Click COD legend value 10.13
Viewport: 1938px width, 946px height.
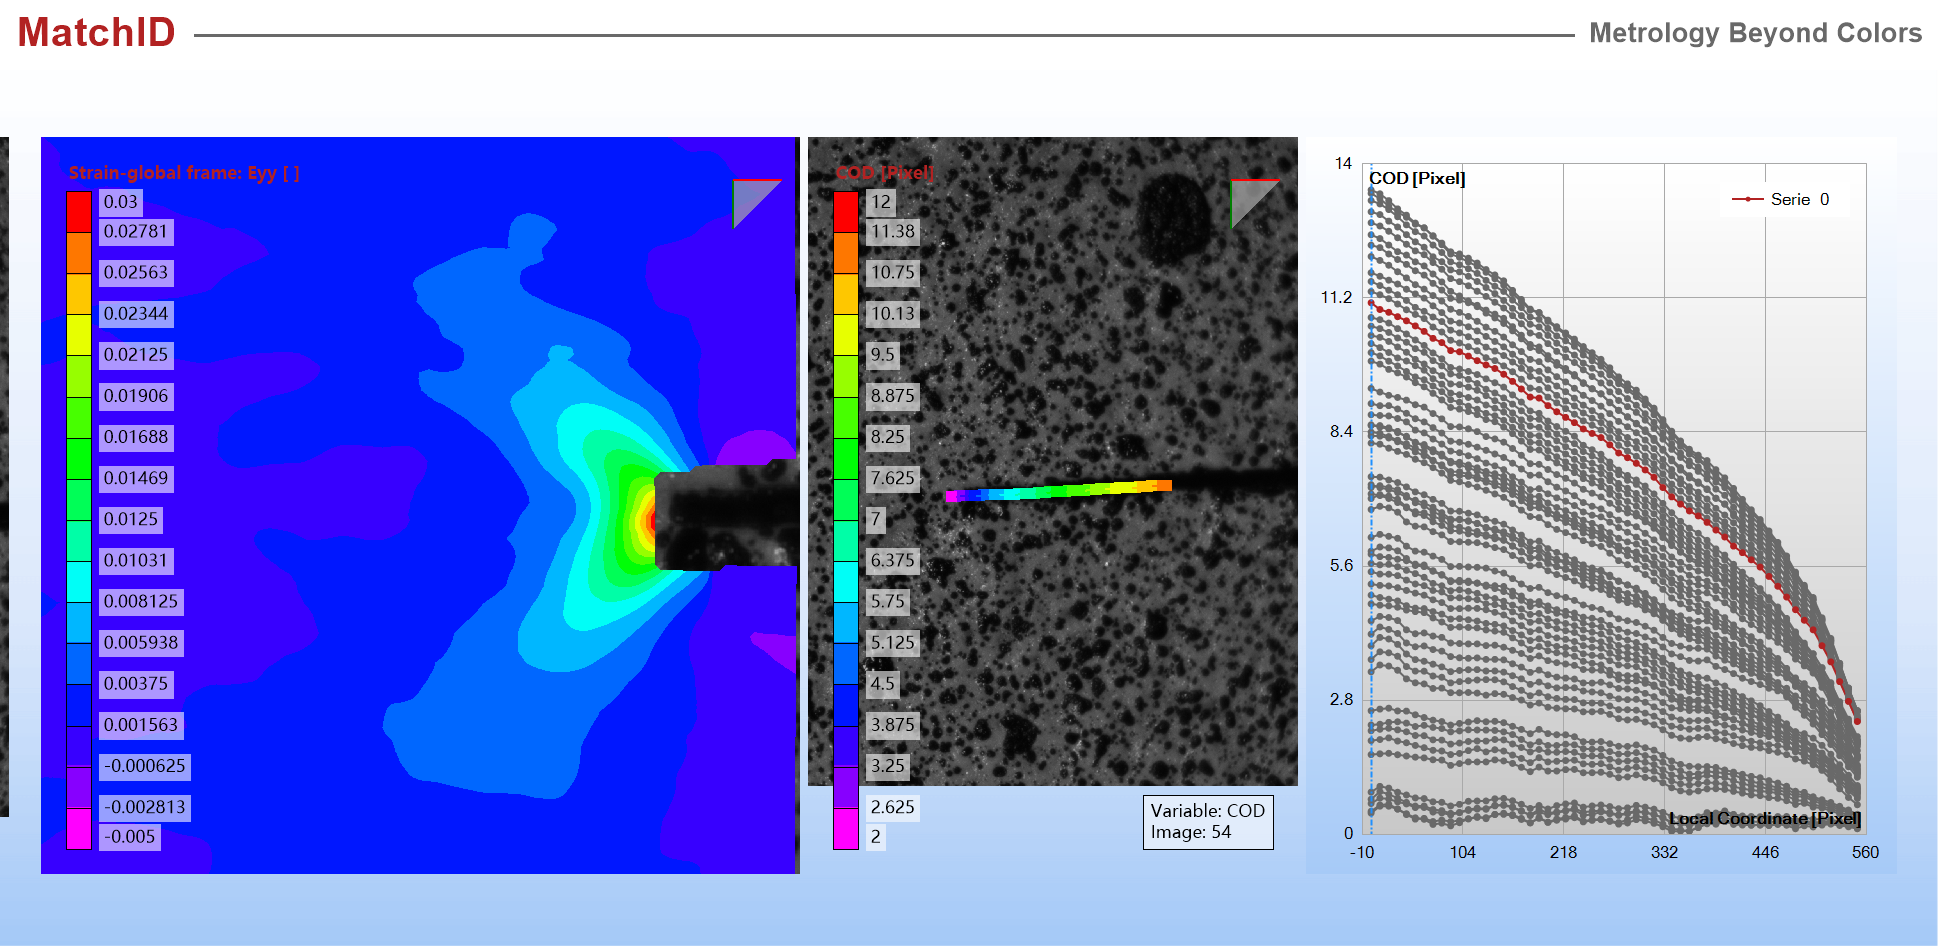(x=893, y=314)
